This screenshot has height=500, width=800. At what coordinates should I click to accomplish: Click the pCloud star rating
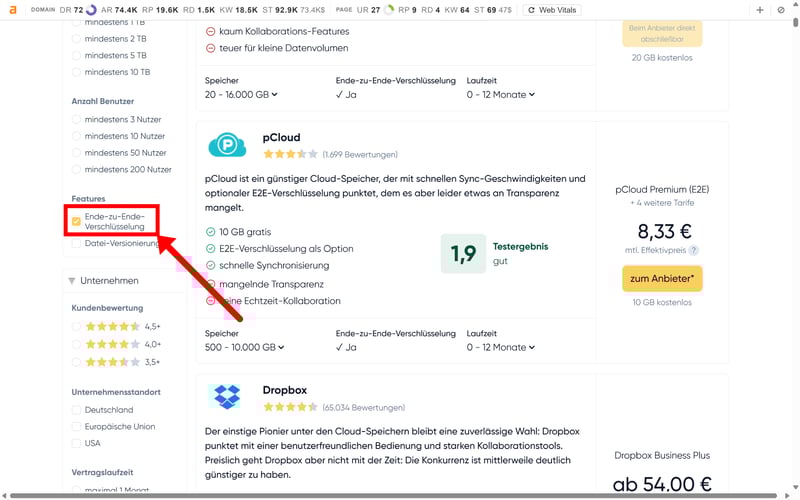(x=290, y=155)
